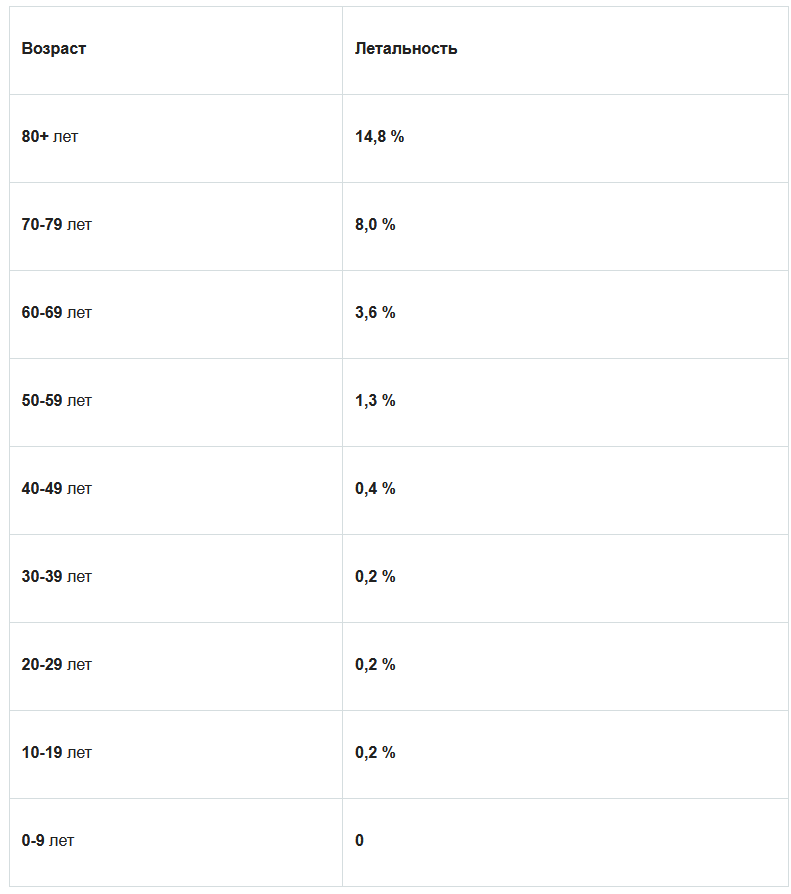The height and width of the screenshot is (894, 791).
Task: Click 0,2 % in the 20-29 row
Action: point(375,665)
